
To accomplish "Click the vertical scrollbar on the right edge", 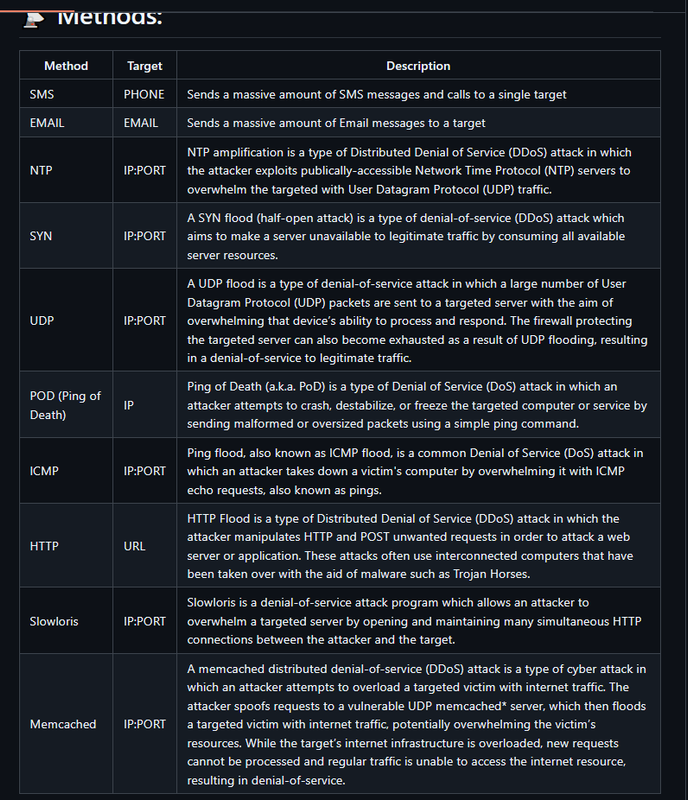I will [685, 400].
